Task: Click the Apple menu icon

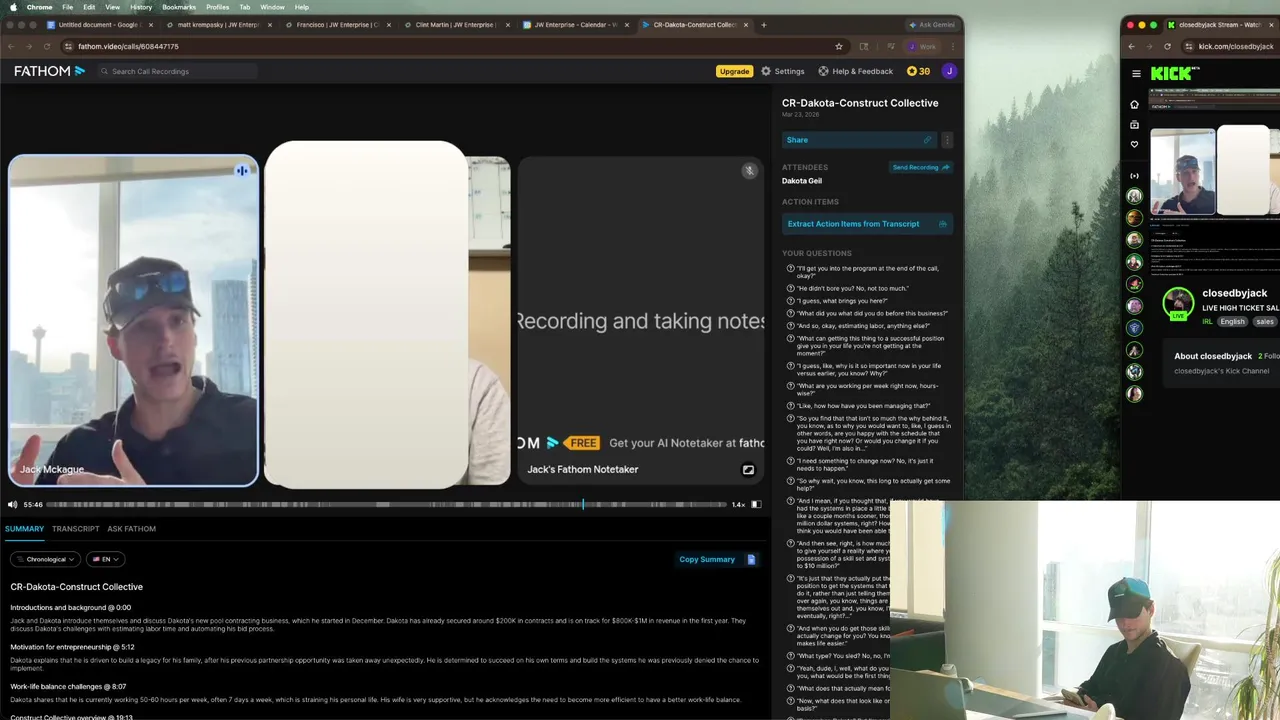Action: pyautogui.click(x=12, y=7)
